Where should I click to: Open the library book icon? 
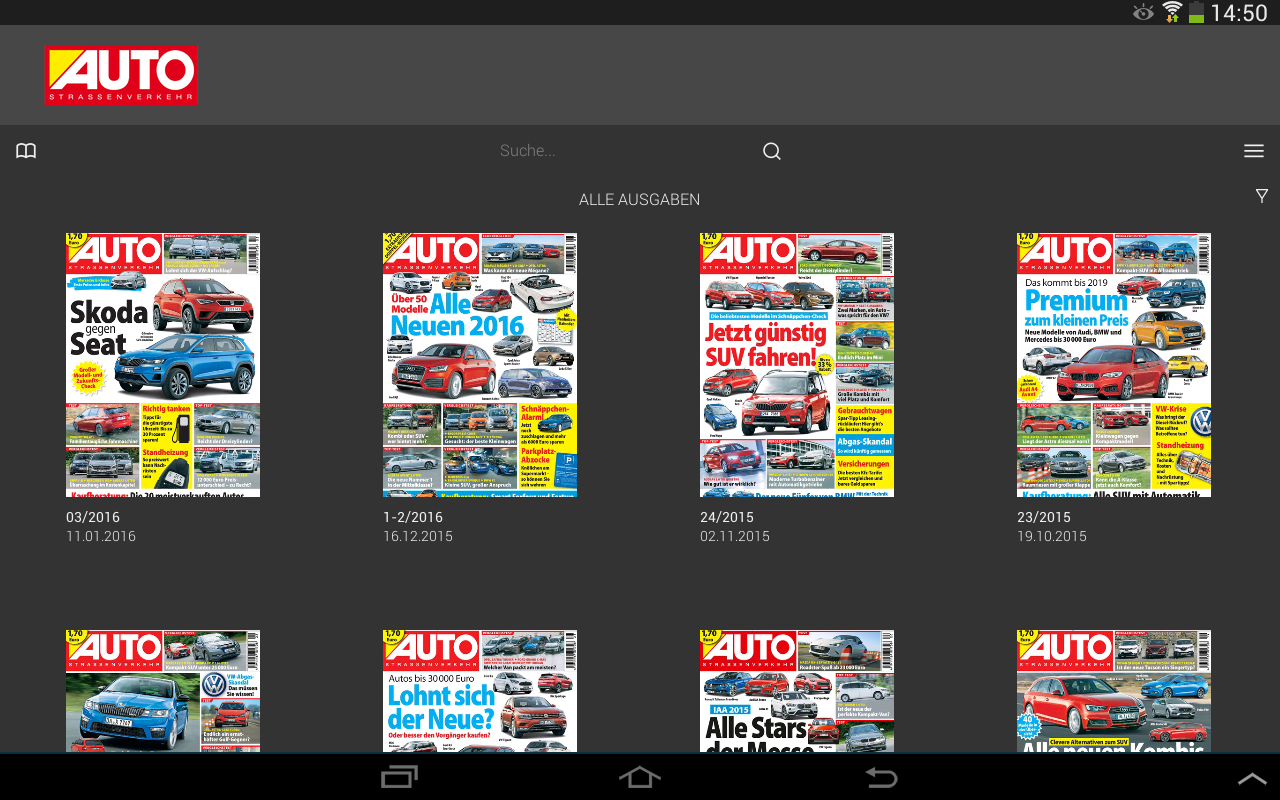26,151
